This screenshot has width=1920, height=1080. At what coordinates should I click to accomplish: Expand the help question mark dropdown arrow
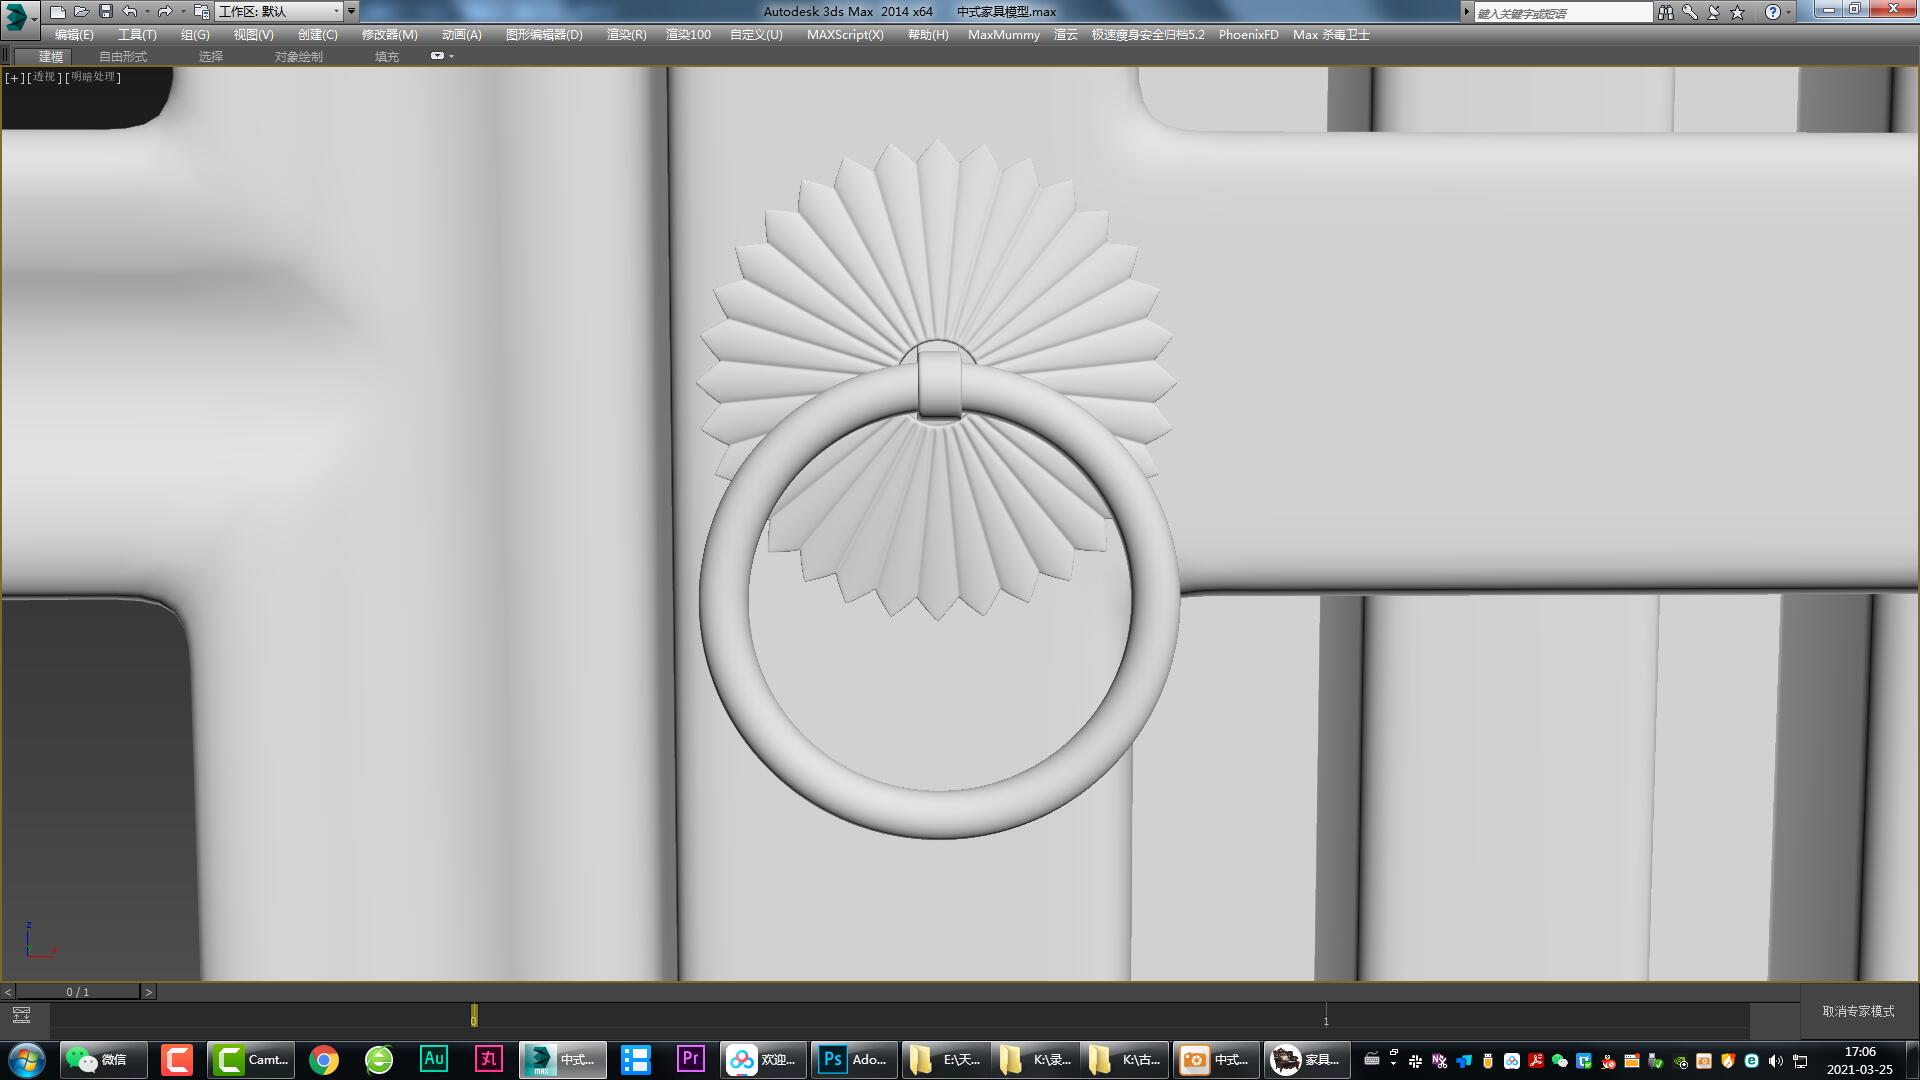(x=1789, y=12)
